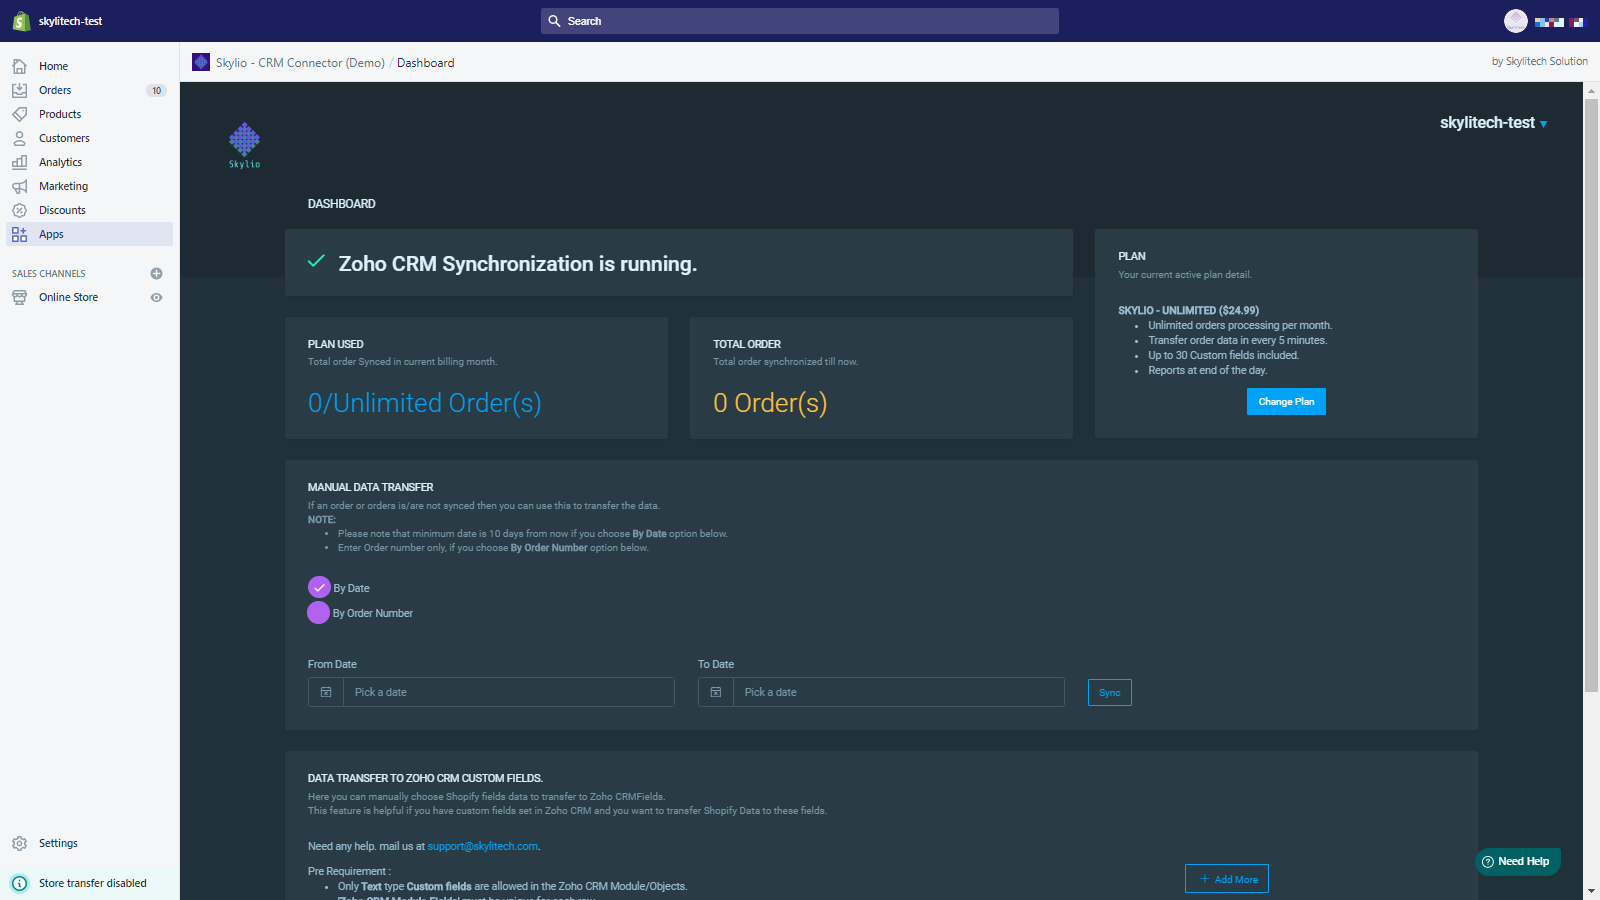
Task: Click To Date calendar icon
Action: click(716, 692)
